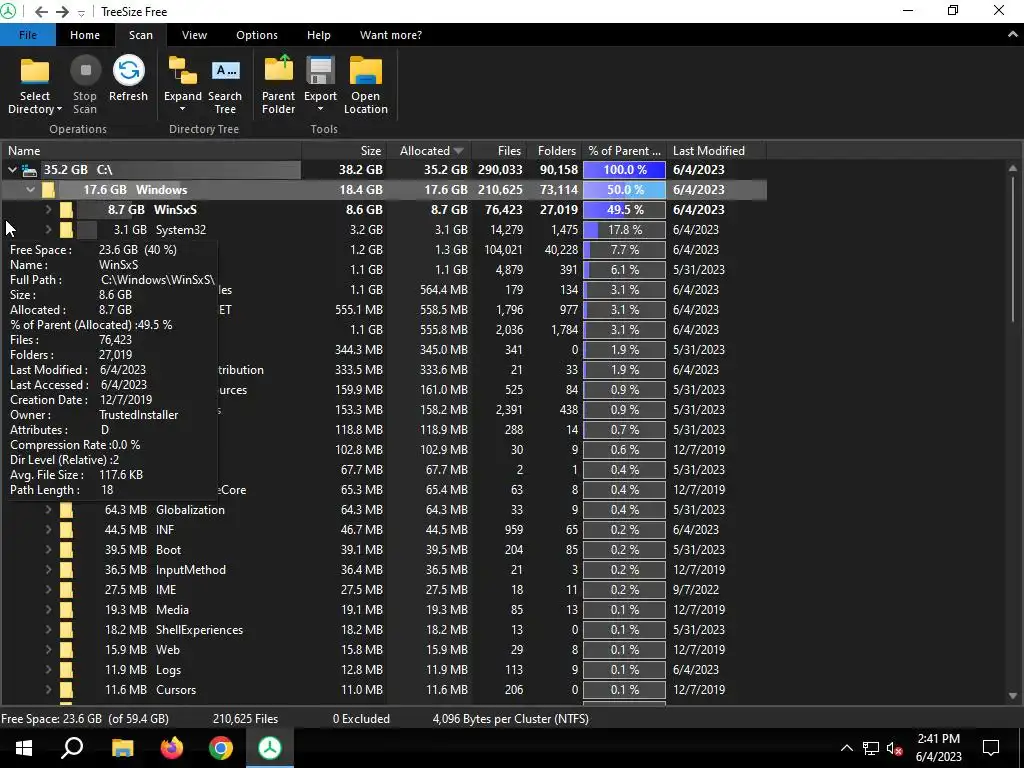Image resolution: width=1024 pixels, height=768 pixels.
Task: Open the Options tab
Action: coord(257,35)
